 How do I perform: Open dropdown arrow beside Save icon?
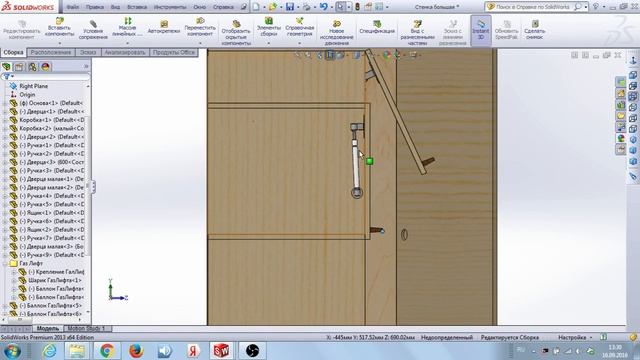298,7
